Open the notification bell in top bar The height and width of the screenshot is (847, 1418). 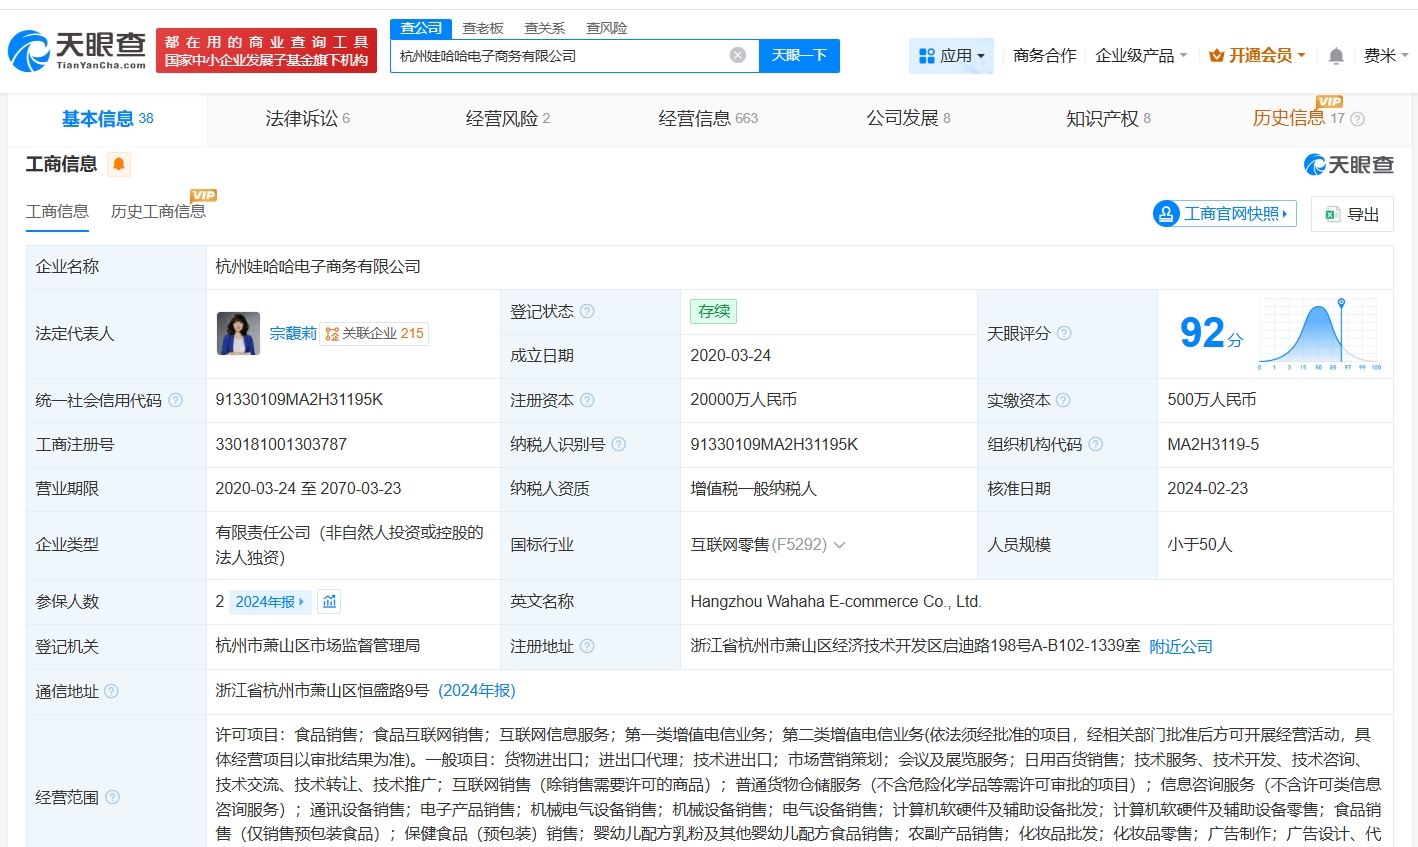1335,56
